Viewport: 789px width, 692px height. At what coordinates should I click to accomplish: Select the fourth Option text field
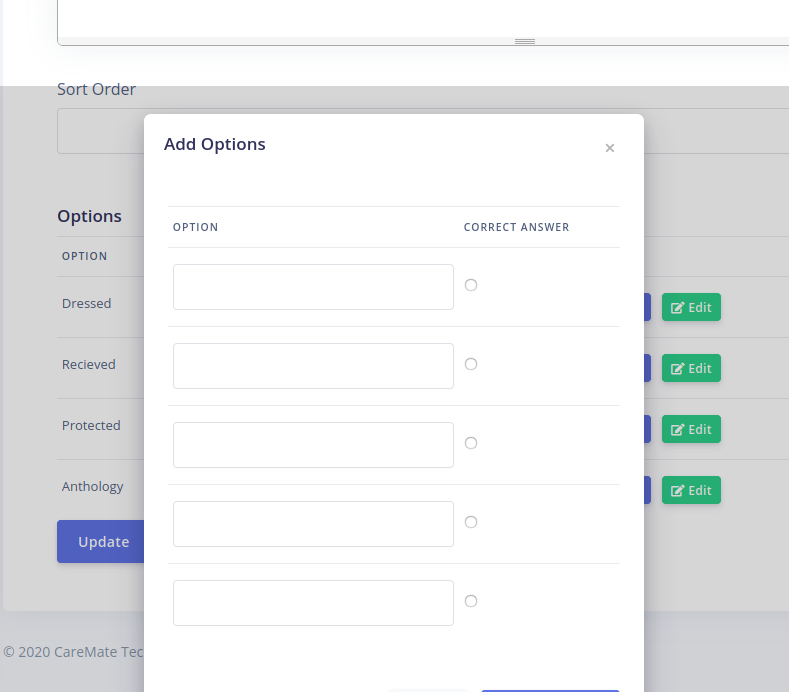[313, 524]
